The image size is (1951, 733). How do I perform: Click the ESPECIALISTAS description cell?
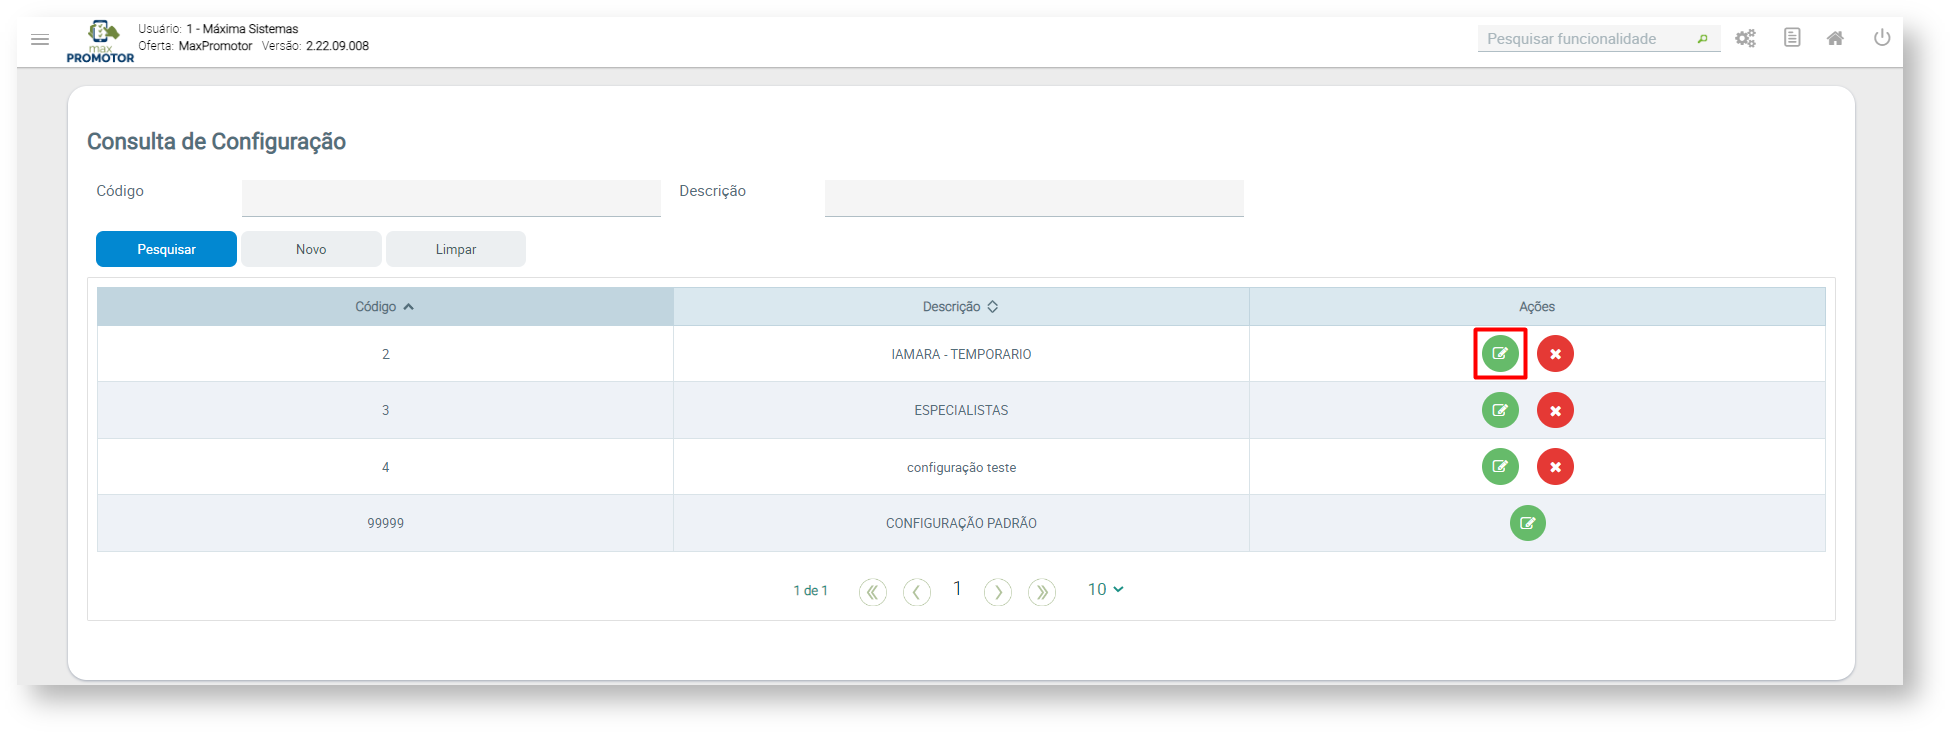click(961, 410)
